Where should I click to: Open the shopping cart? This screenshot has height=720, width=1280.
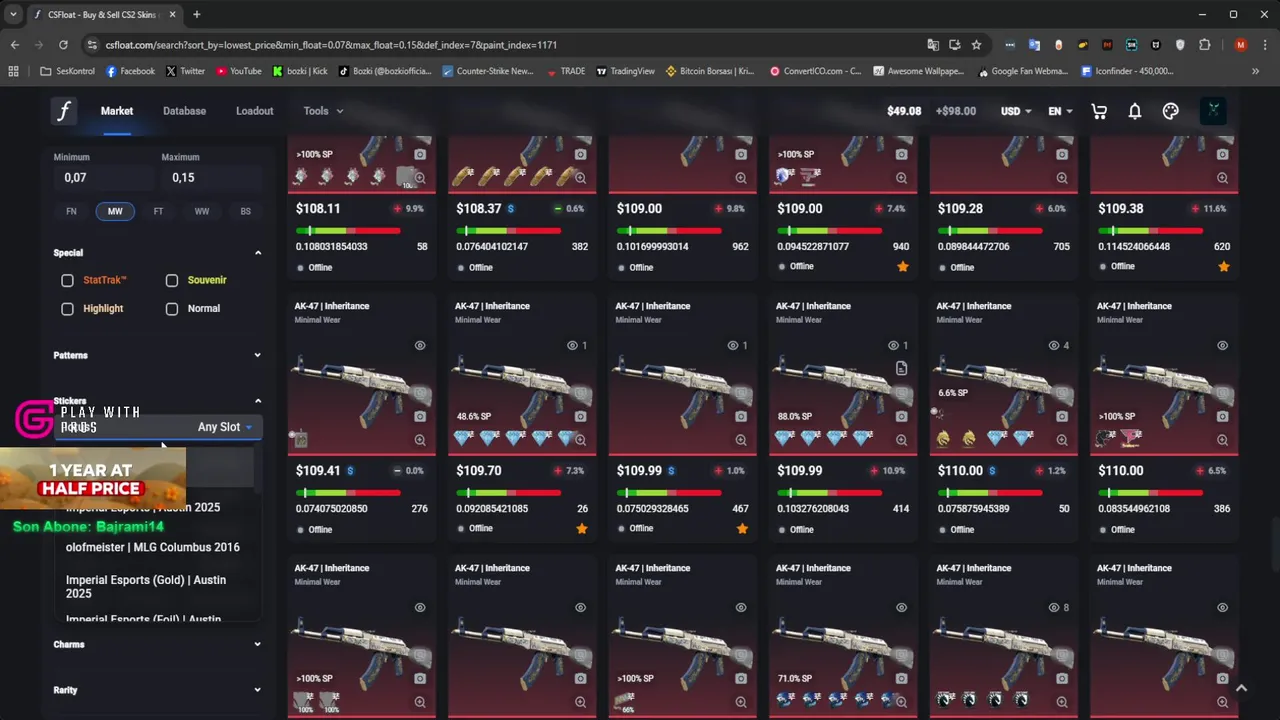point(1099,111)
